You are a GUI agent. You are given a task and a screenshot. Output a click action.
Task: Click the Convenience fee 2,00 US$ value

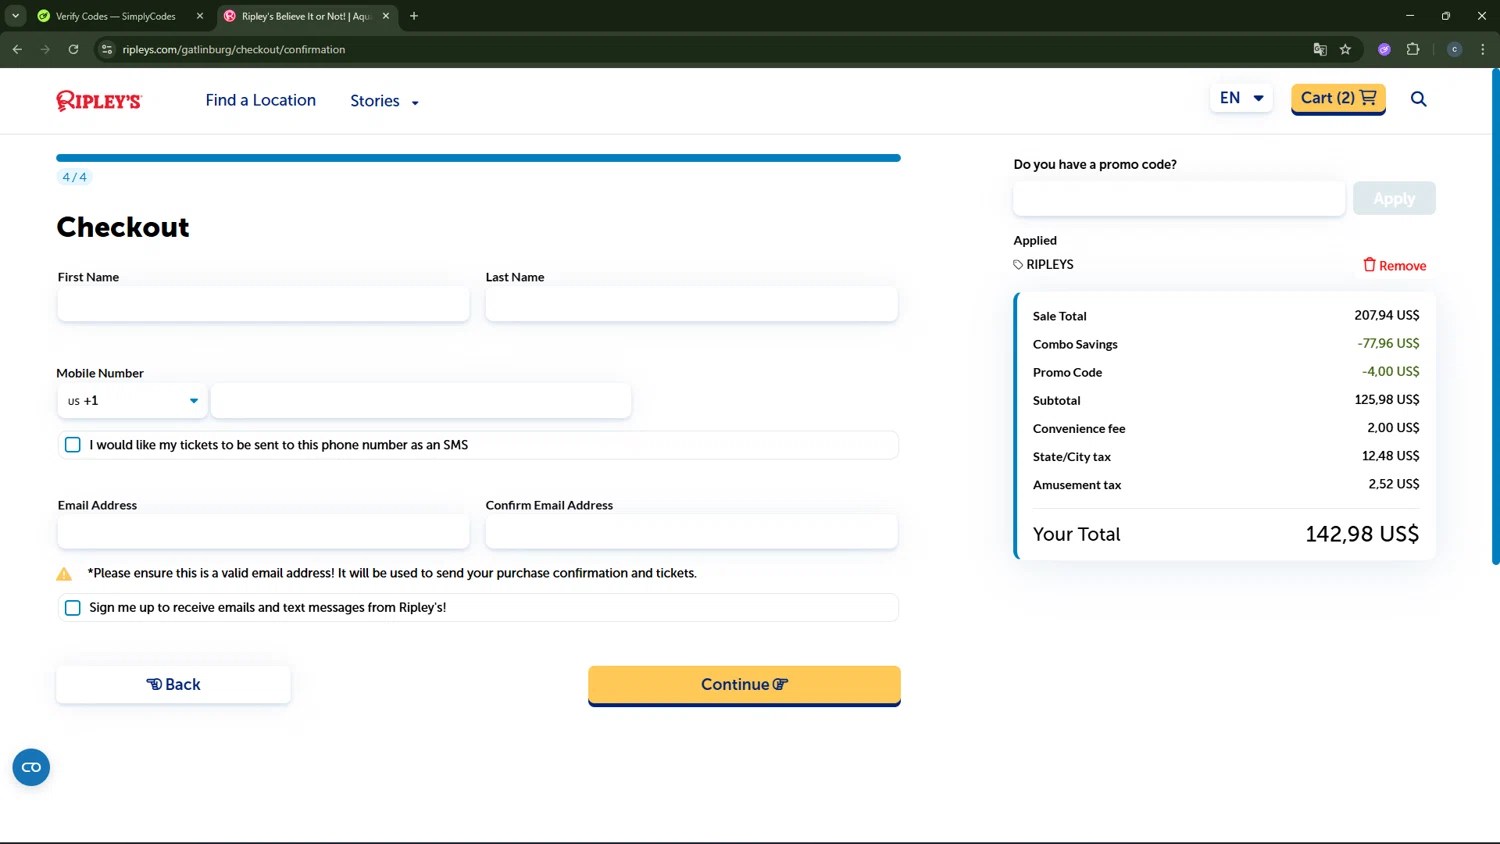click(x=1393, y=427)
